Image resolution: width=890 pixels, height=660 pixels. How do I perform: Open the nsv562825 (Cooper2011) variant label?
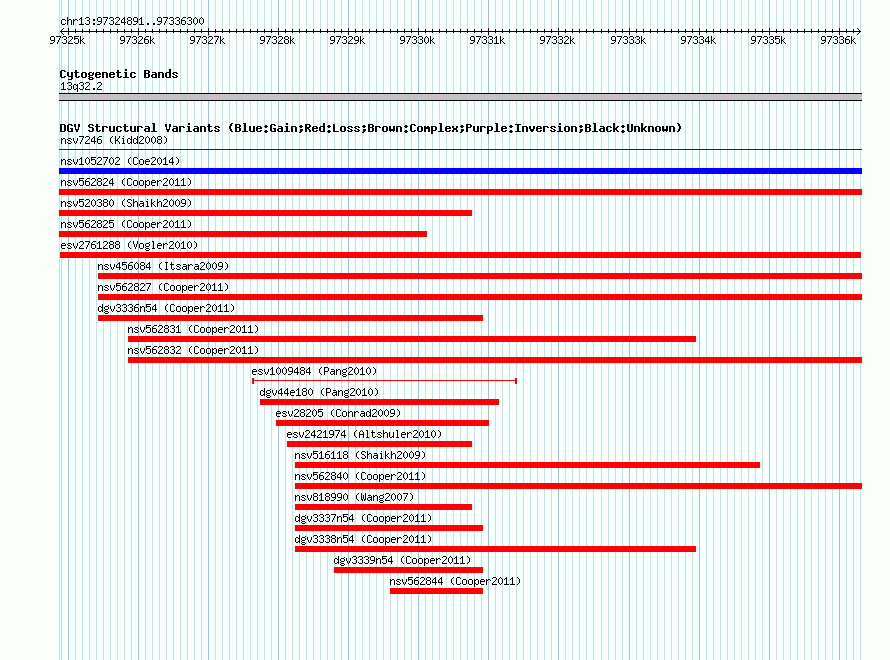pos(126,224)
